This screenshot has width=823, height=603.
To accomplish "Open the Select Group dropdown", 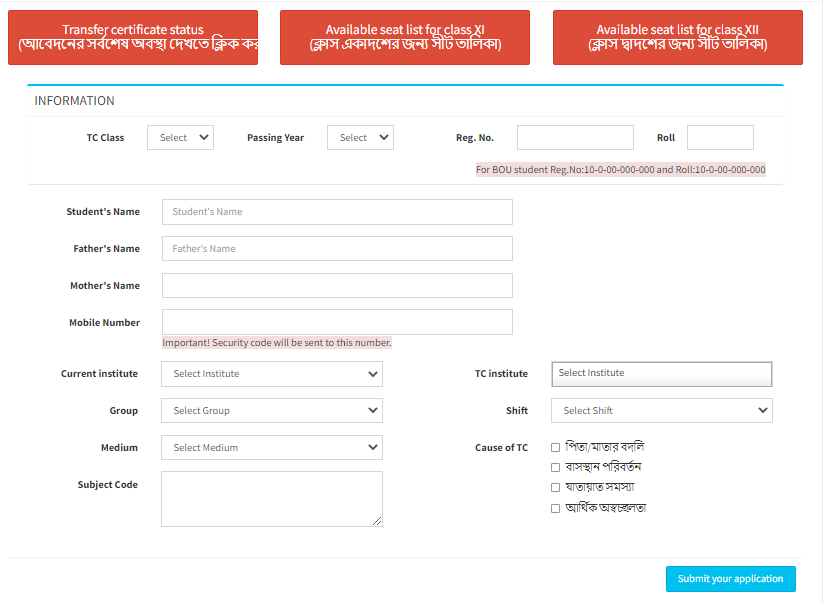I will click(x=272, y=411).
